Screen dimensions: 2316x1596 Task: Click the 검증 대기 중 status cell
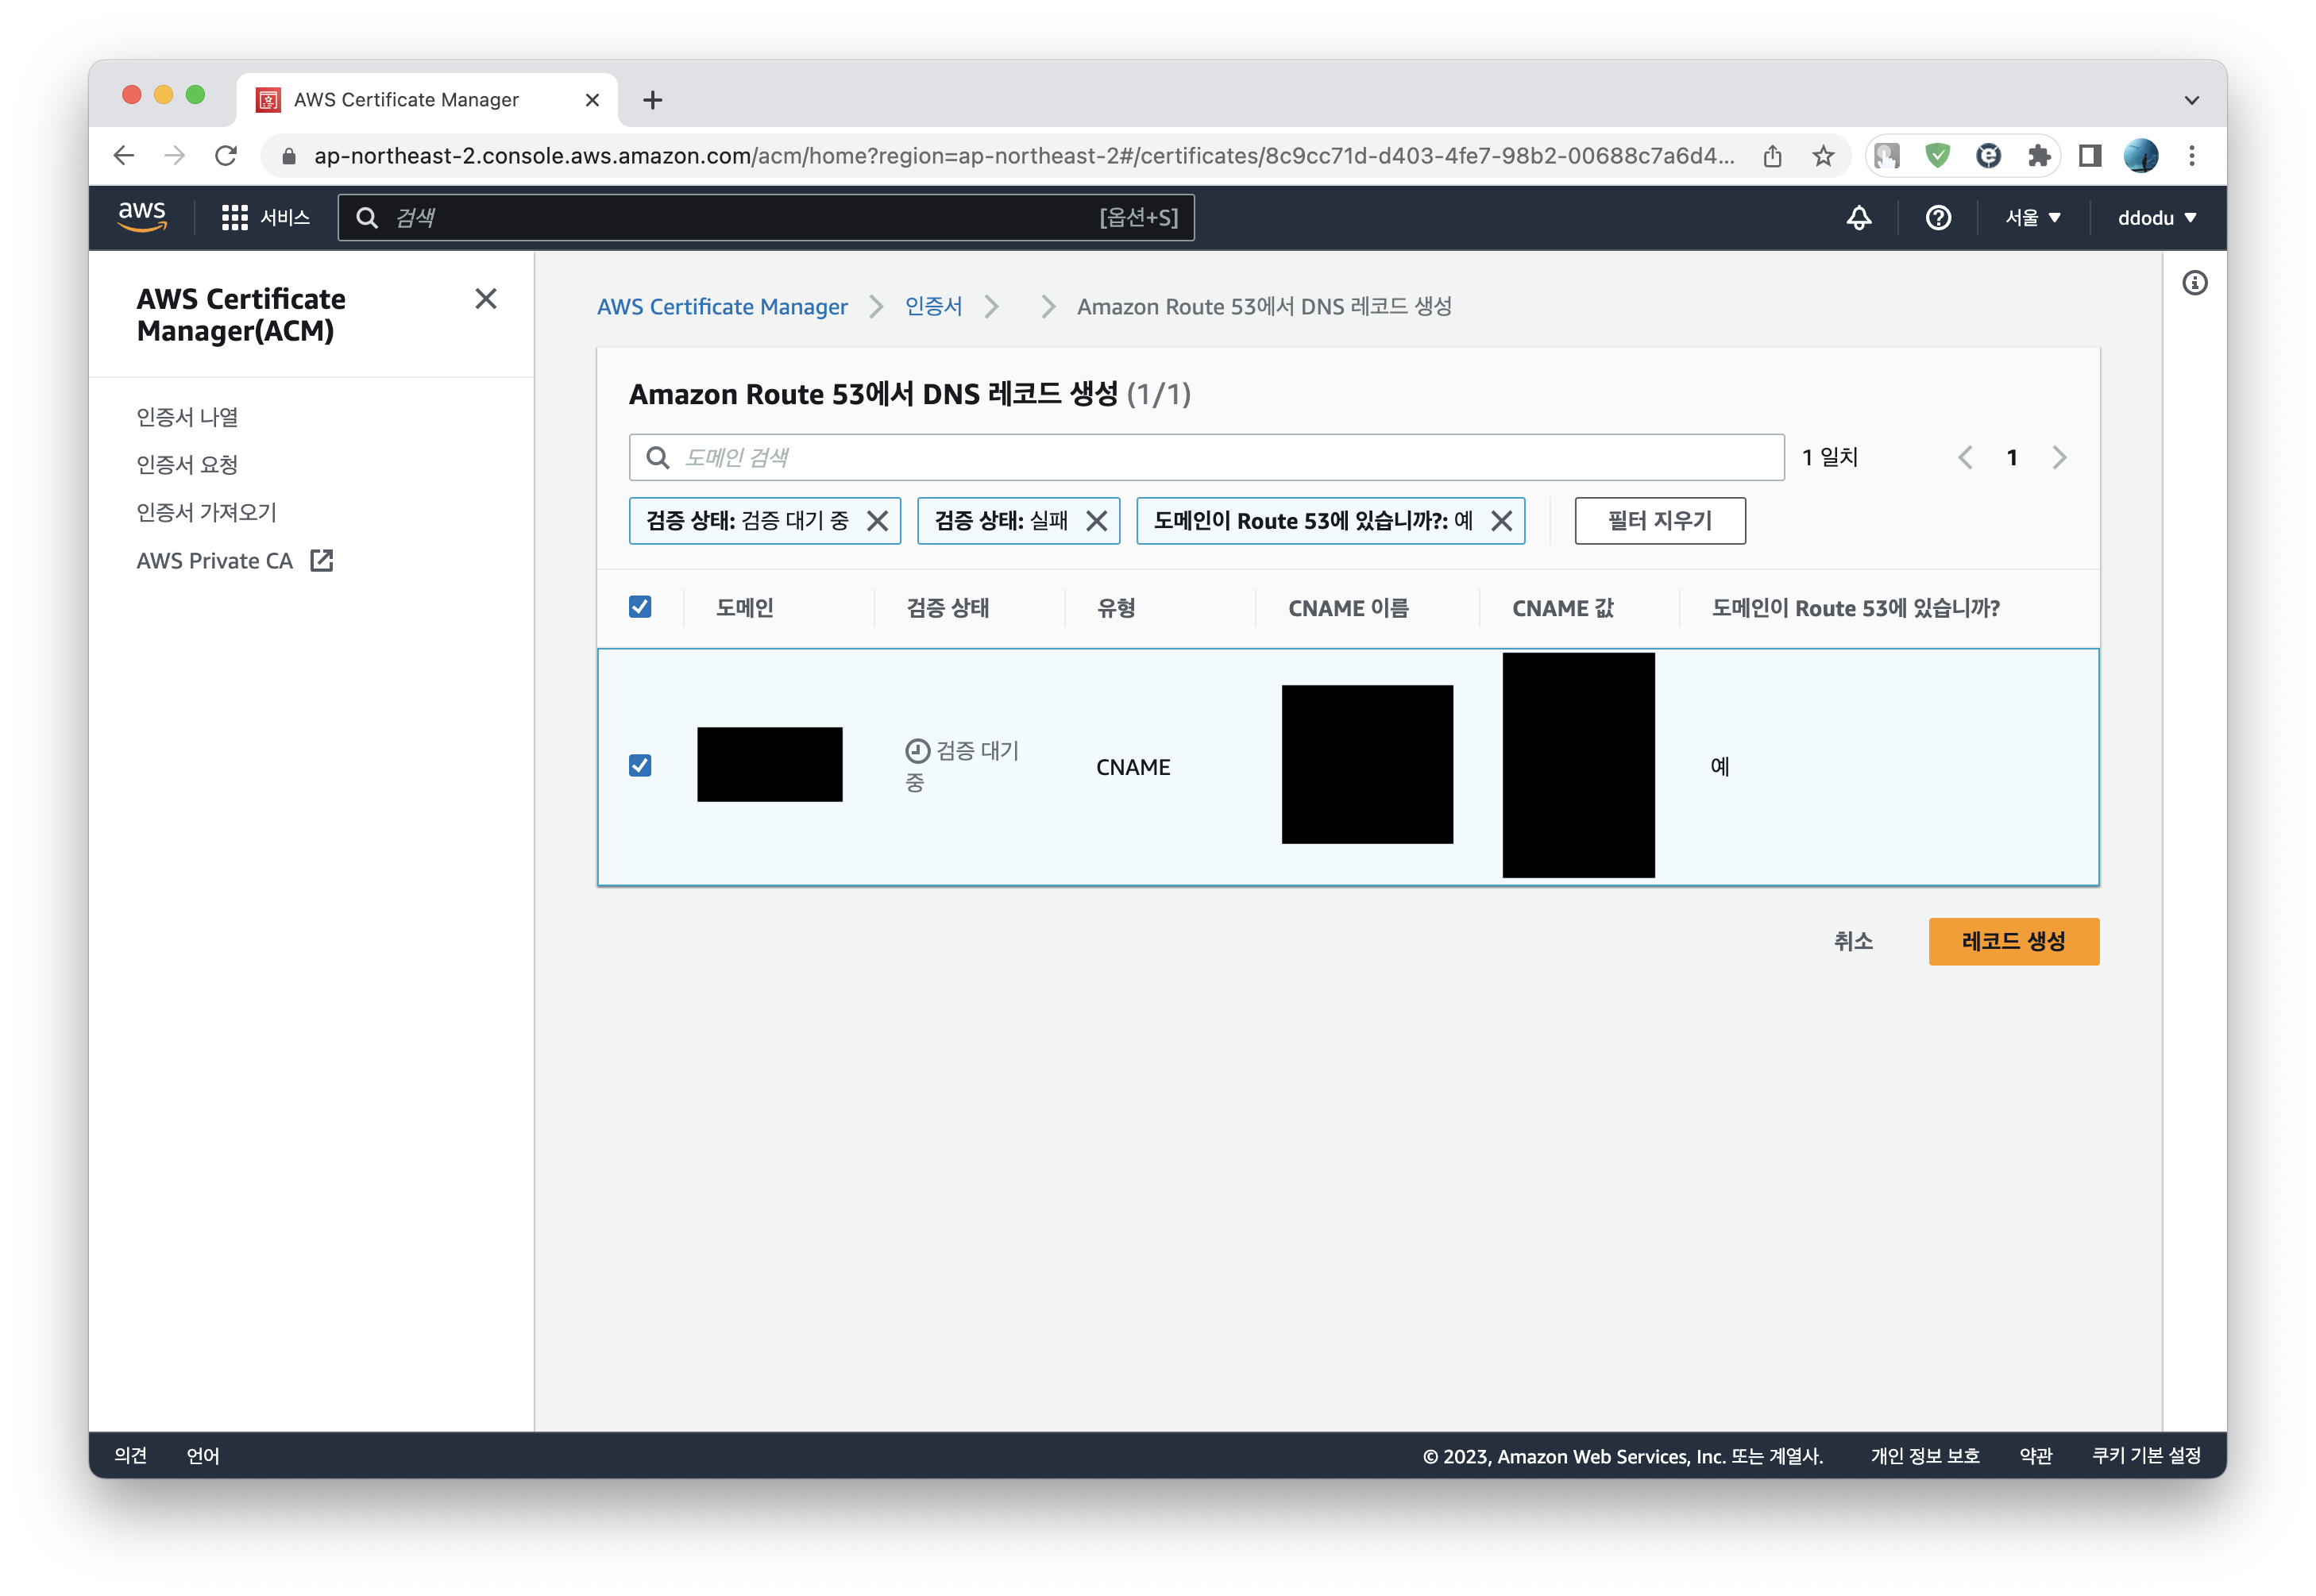tap(961, 766)
